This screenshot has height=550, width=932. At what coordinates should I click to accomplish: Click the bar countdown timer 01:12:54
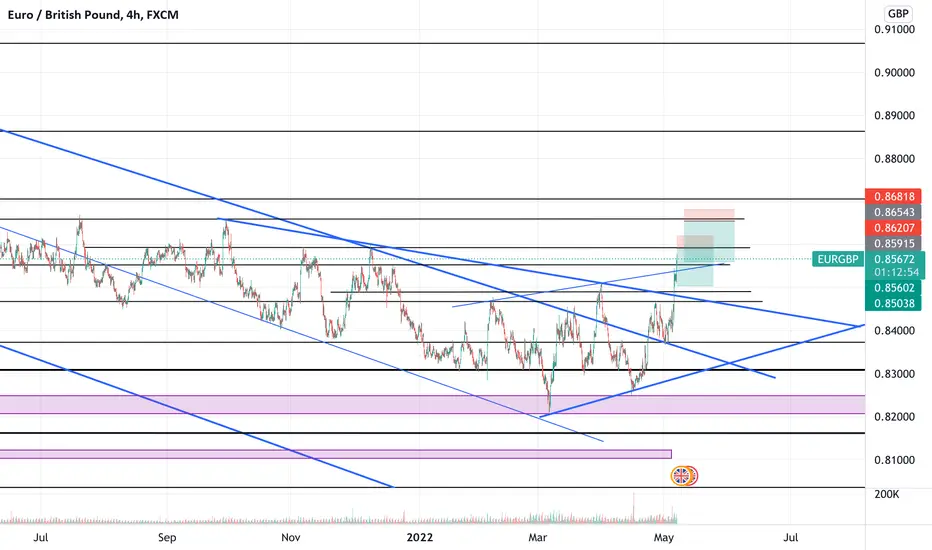point(896,272)
